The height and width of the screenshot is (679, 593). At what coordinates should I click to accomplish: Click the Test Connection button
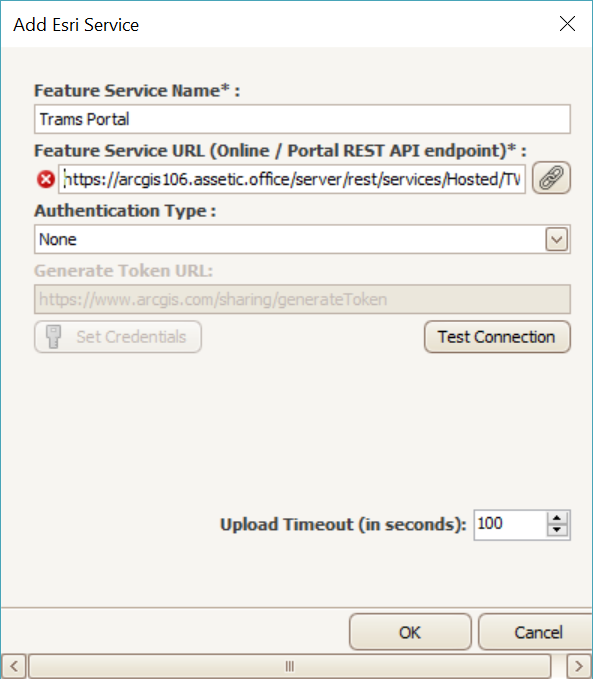pyautogui.click(x=497, y=337)
